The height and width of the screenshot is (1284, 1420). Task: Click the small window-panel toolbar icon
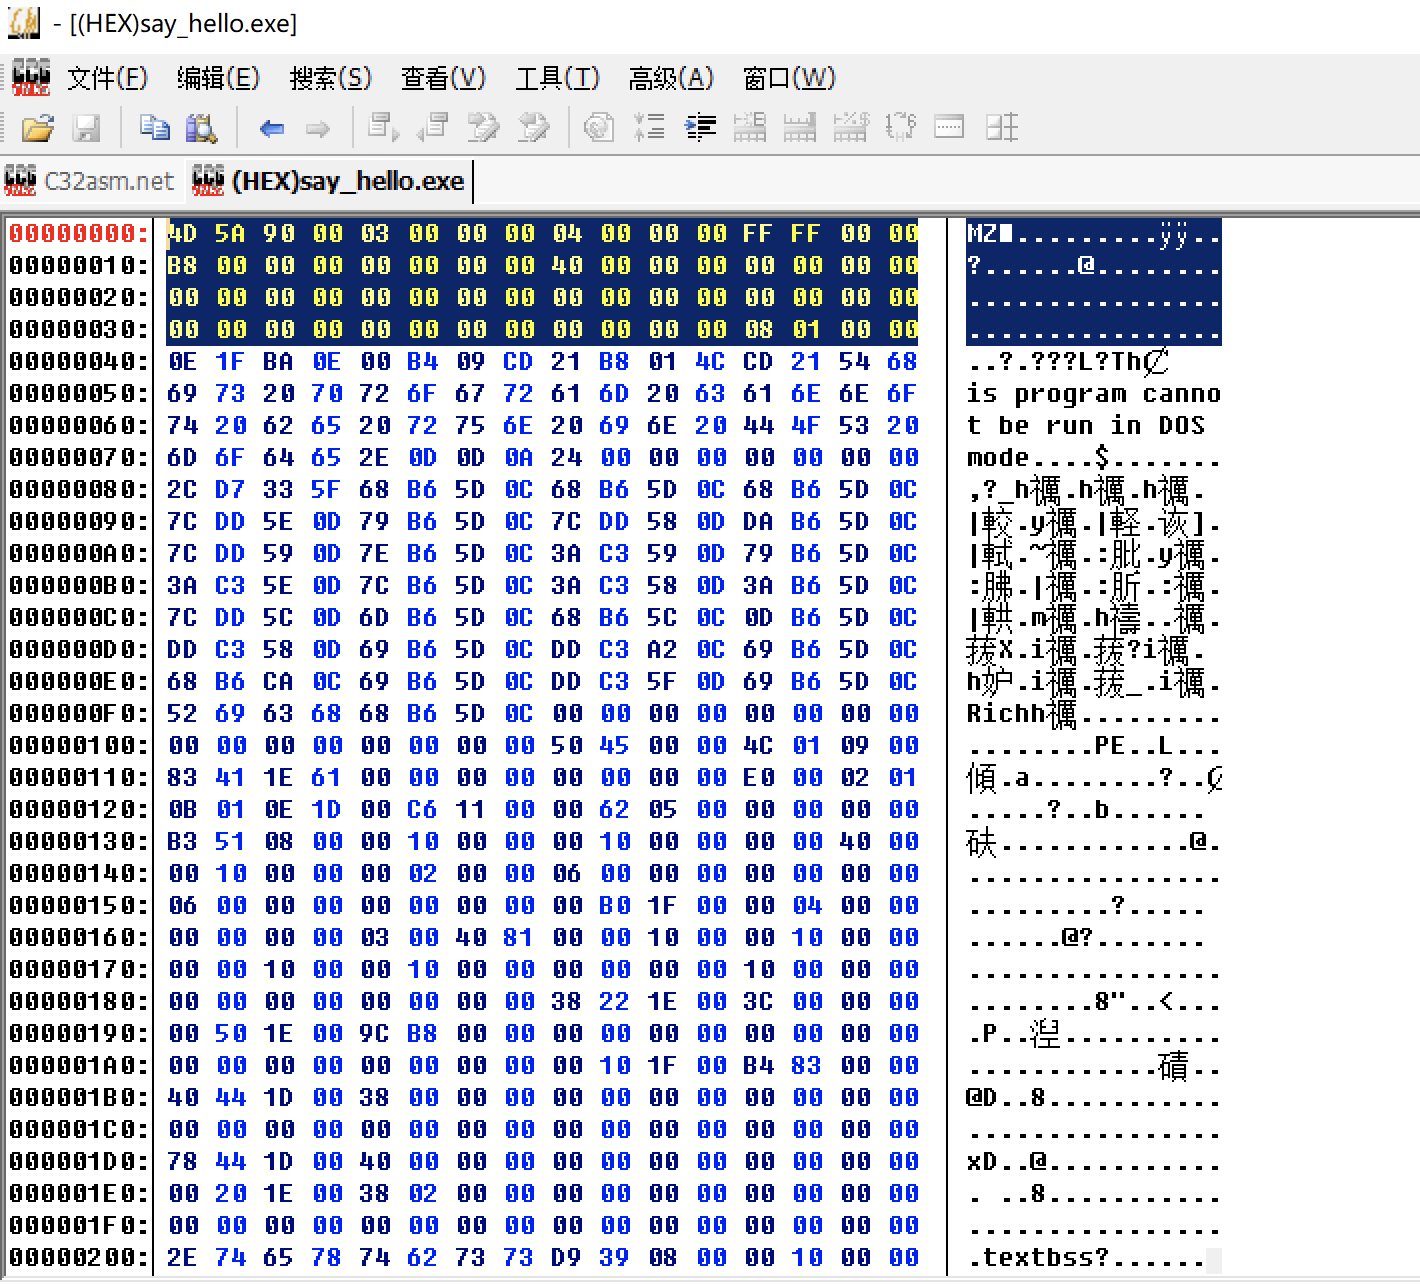click(949, 127)
